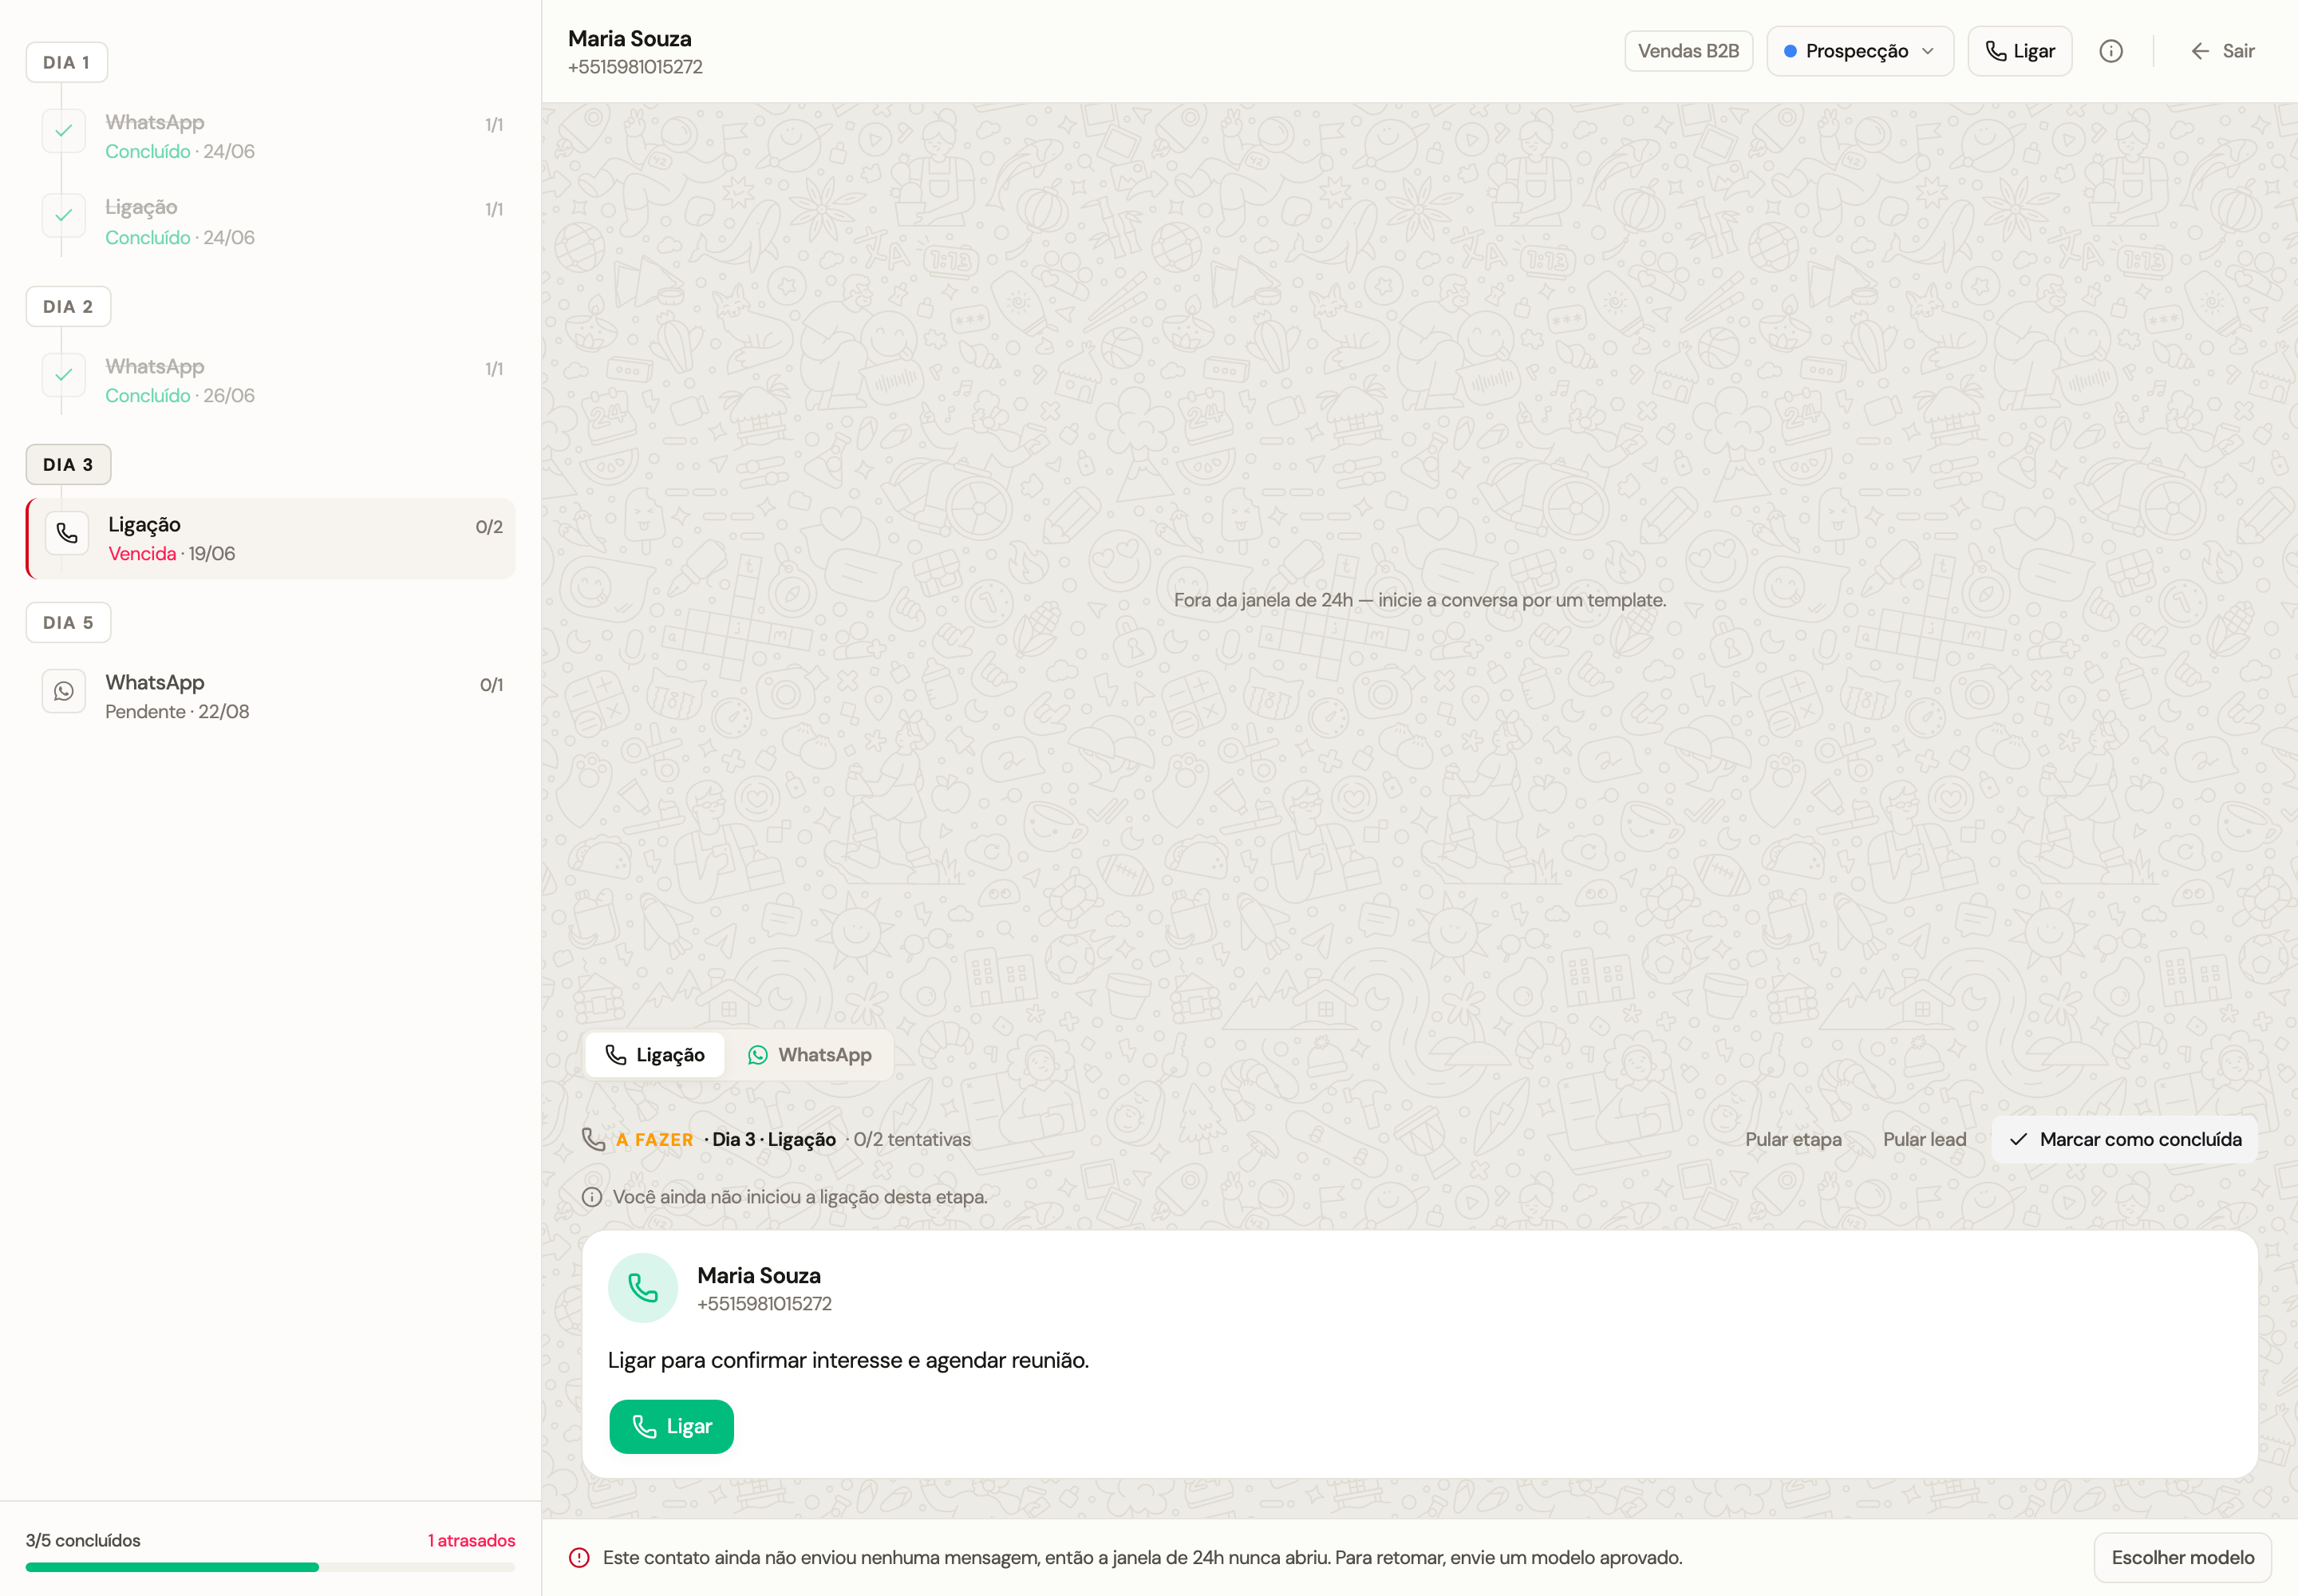Select the DIA 1 header label

66,62
